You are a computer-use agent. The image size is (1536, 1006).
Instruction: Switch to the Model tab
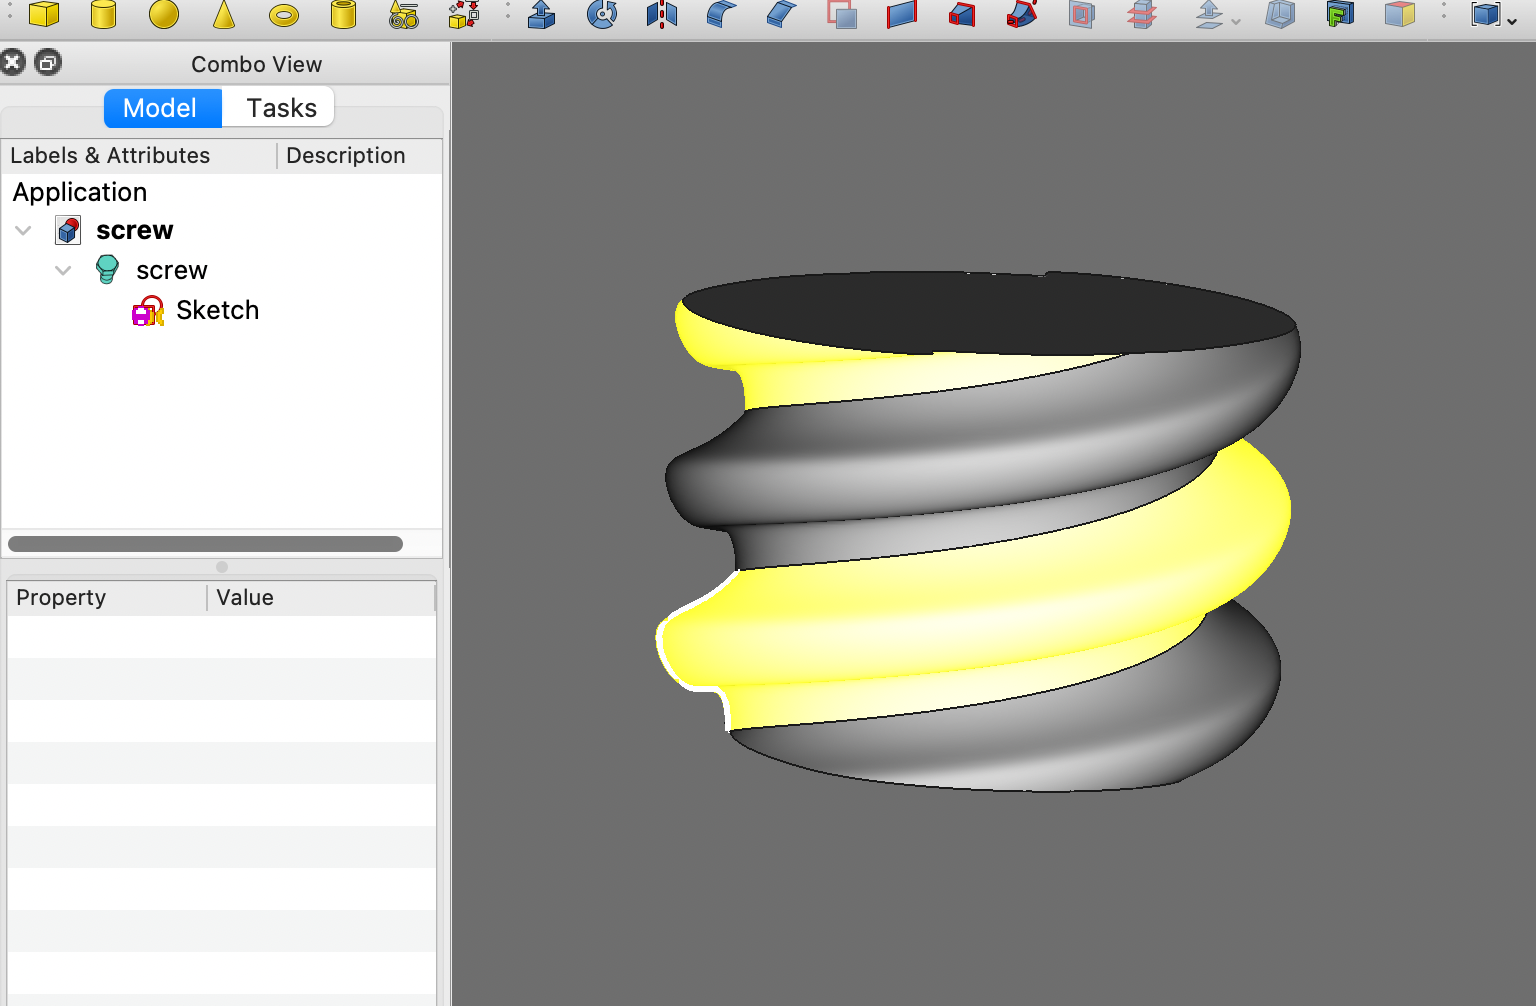point(162,108)
